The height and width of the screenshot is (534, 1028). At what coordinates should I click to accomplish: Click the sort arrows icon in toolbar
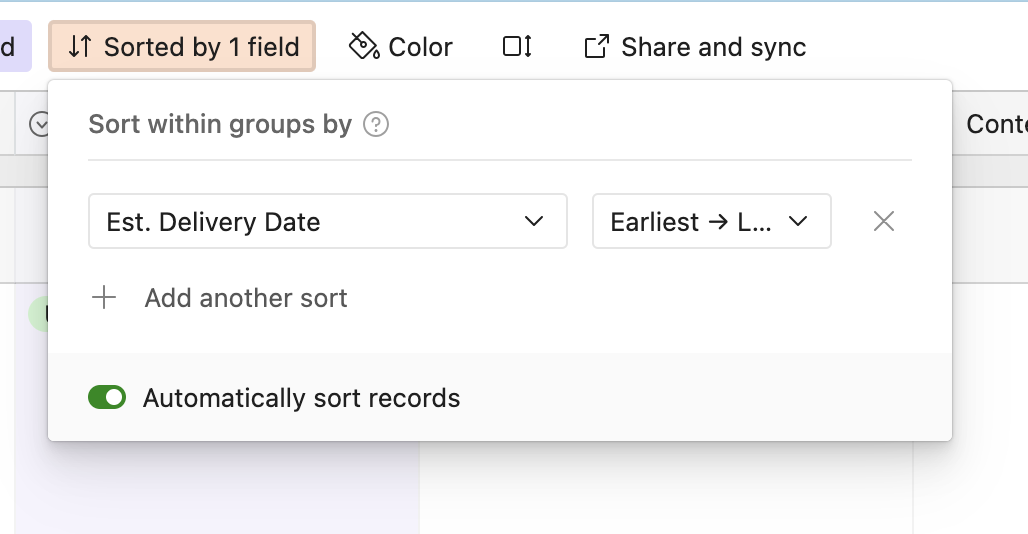click(81, 47)
